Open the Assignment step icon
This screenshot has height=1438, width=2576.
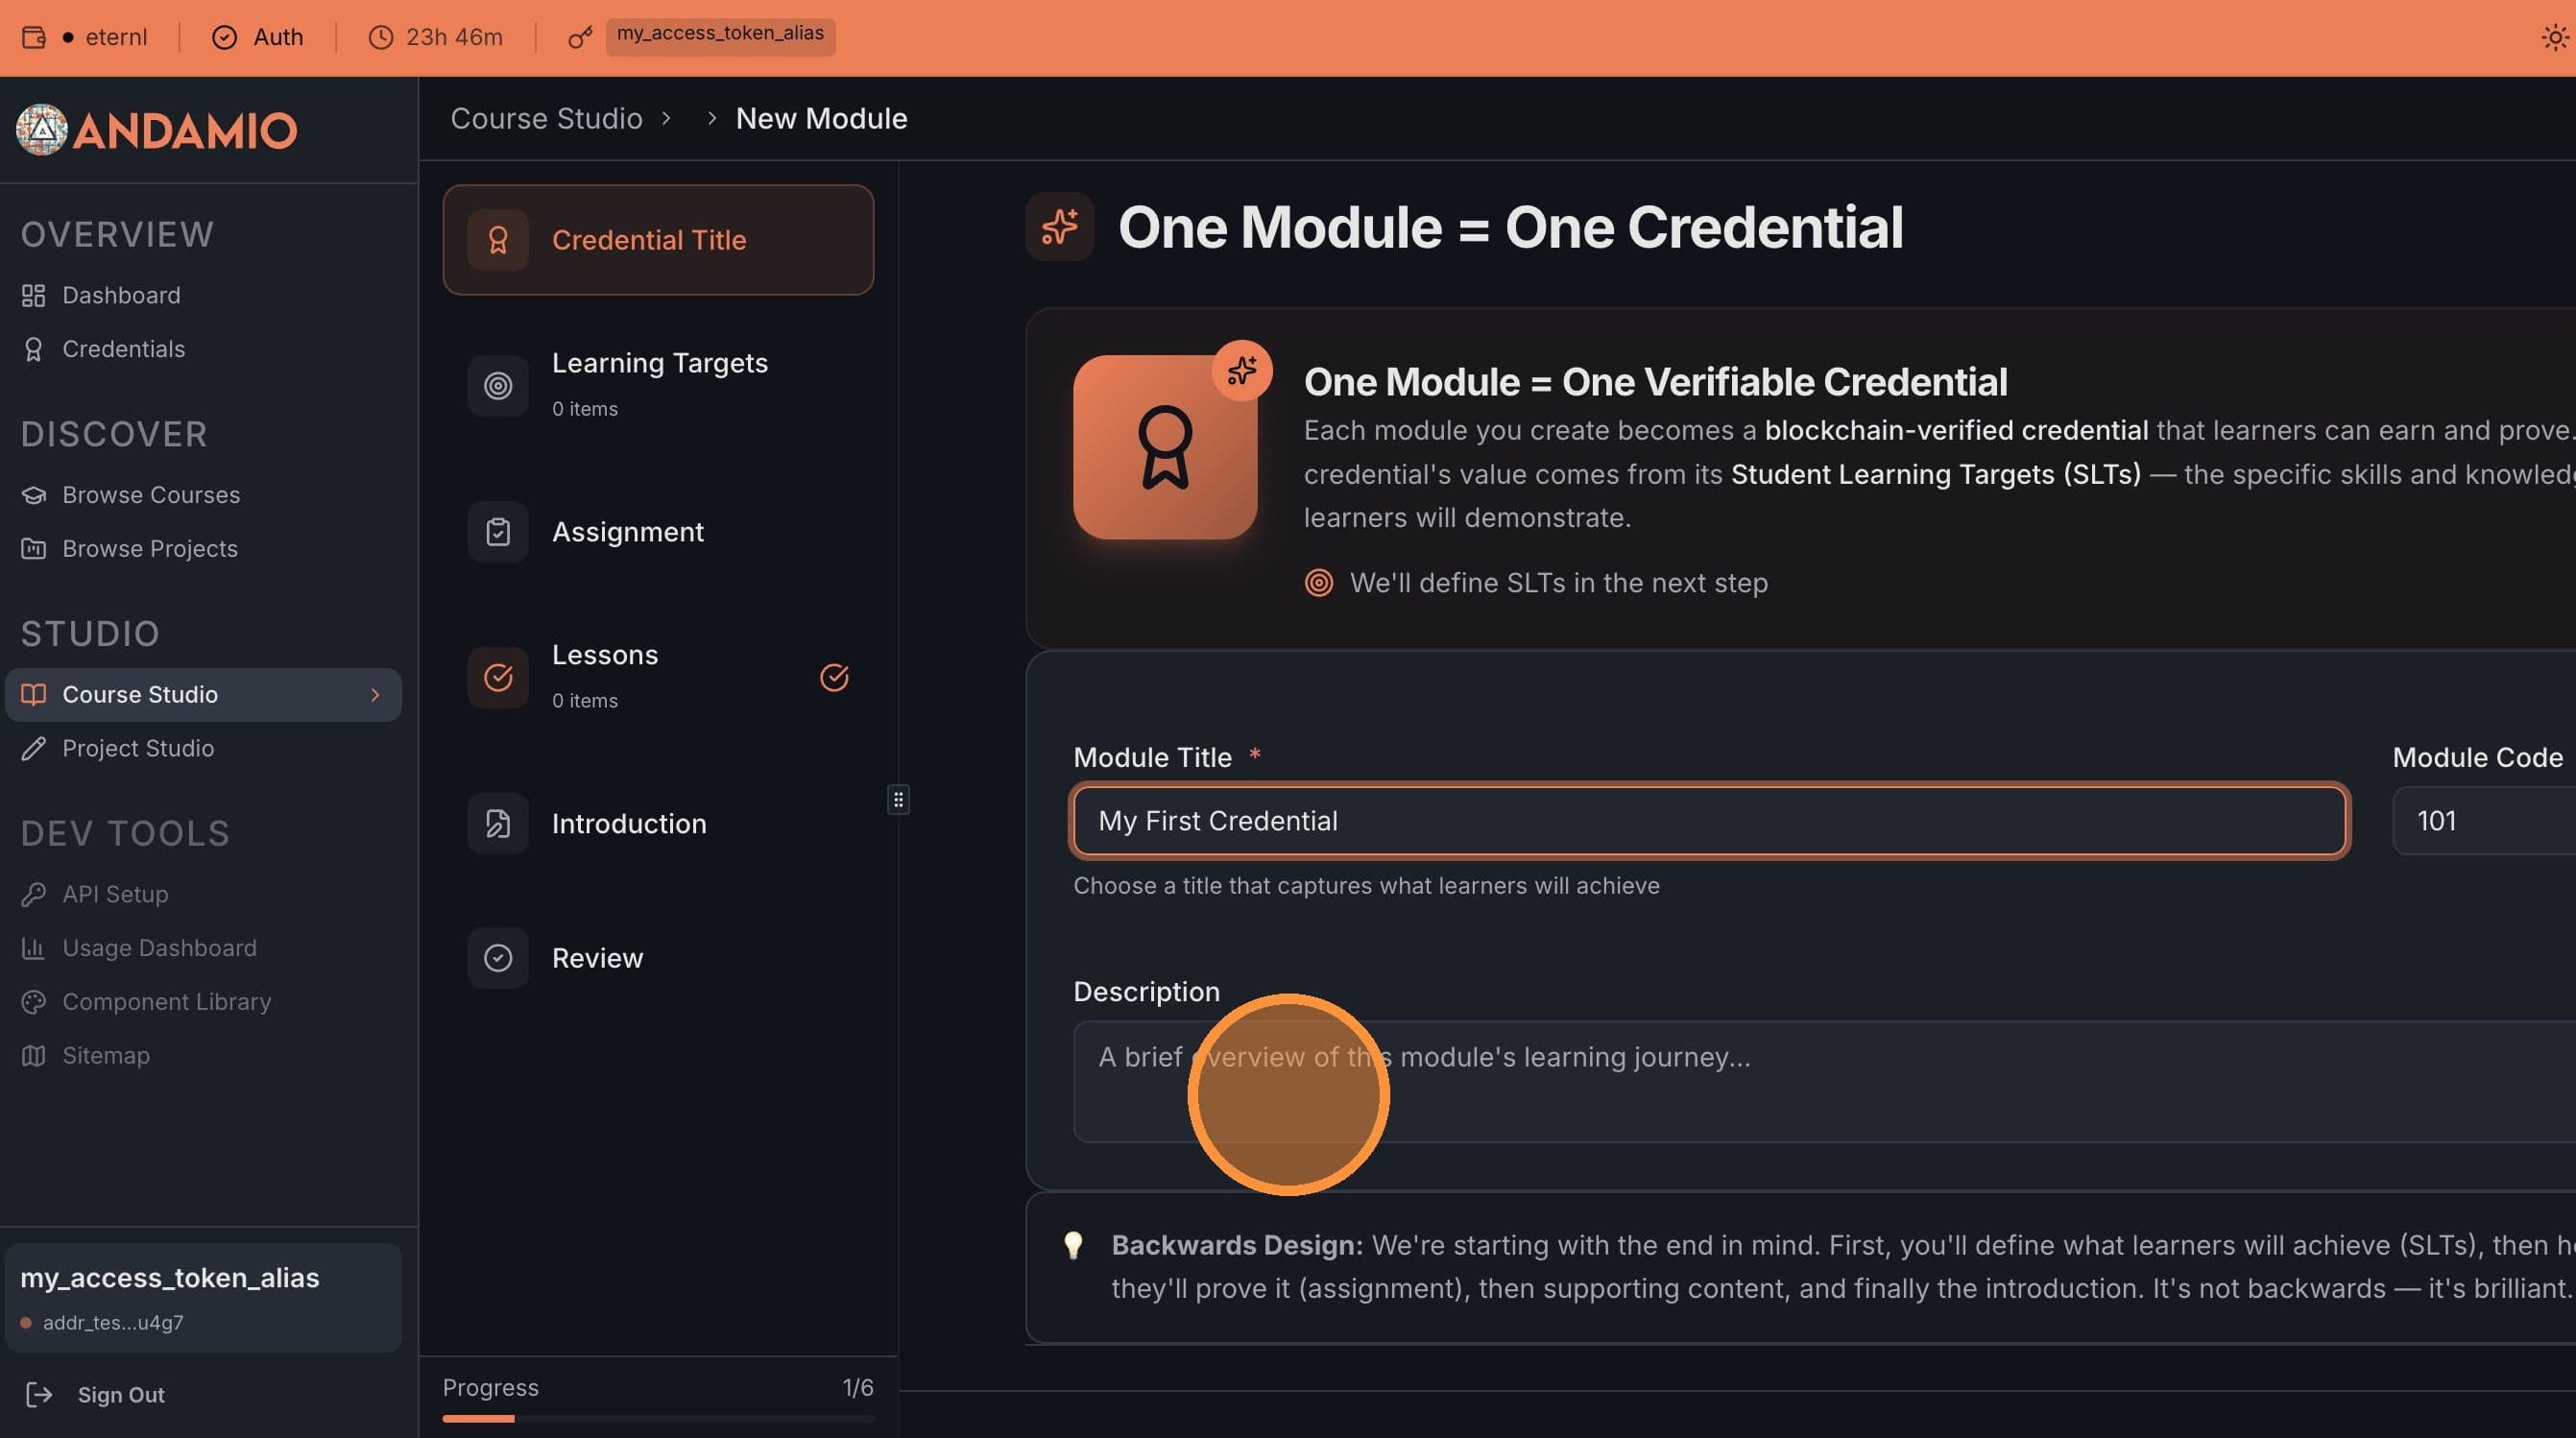pyautogui.click(x=498, y=532)
